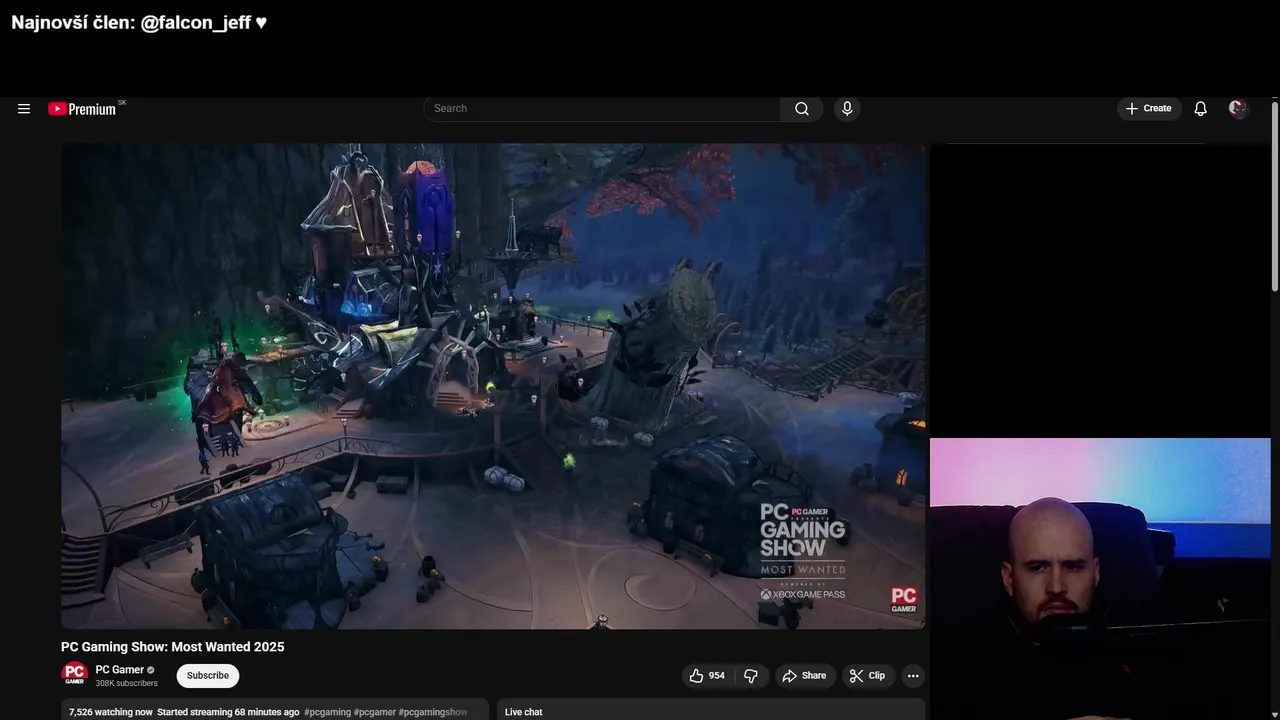
Task: Open the Create button
Action: point(1148,109)
